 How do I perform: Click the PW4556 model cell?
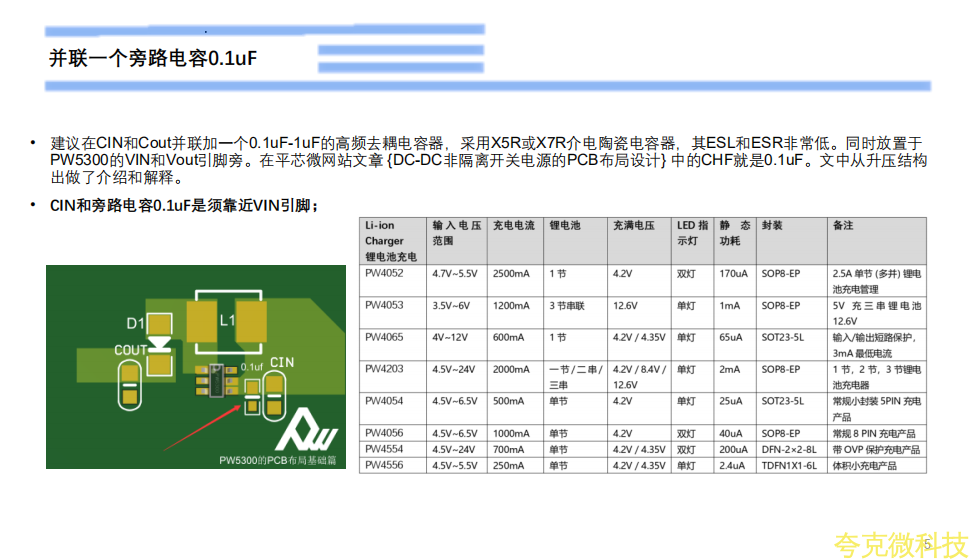click(384, 465)
